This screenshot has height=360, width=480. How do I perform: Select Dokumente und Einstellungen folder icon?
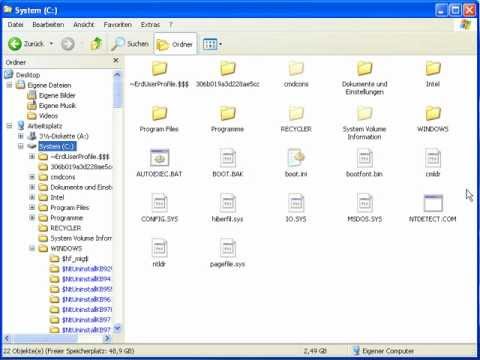(x=364, y=68)
